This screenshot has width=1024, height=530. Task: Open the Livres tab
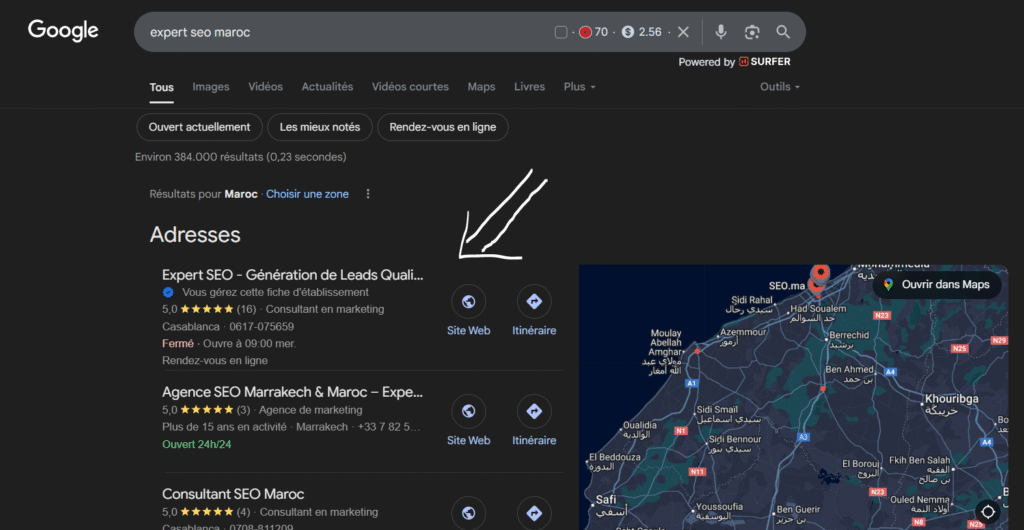tap(529, 87)
